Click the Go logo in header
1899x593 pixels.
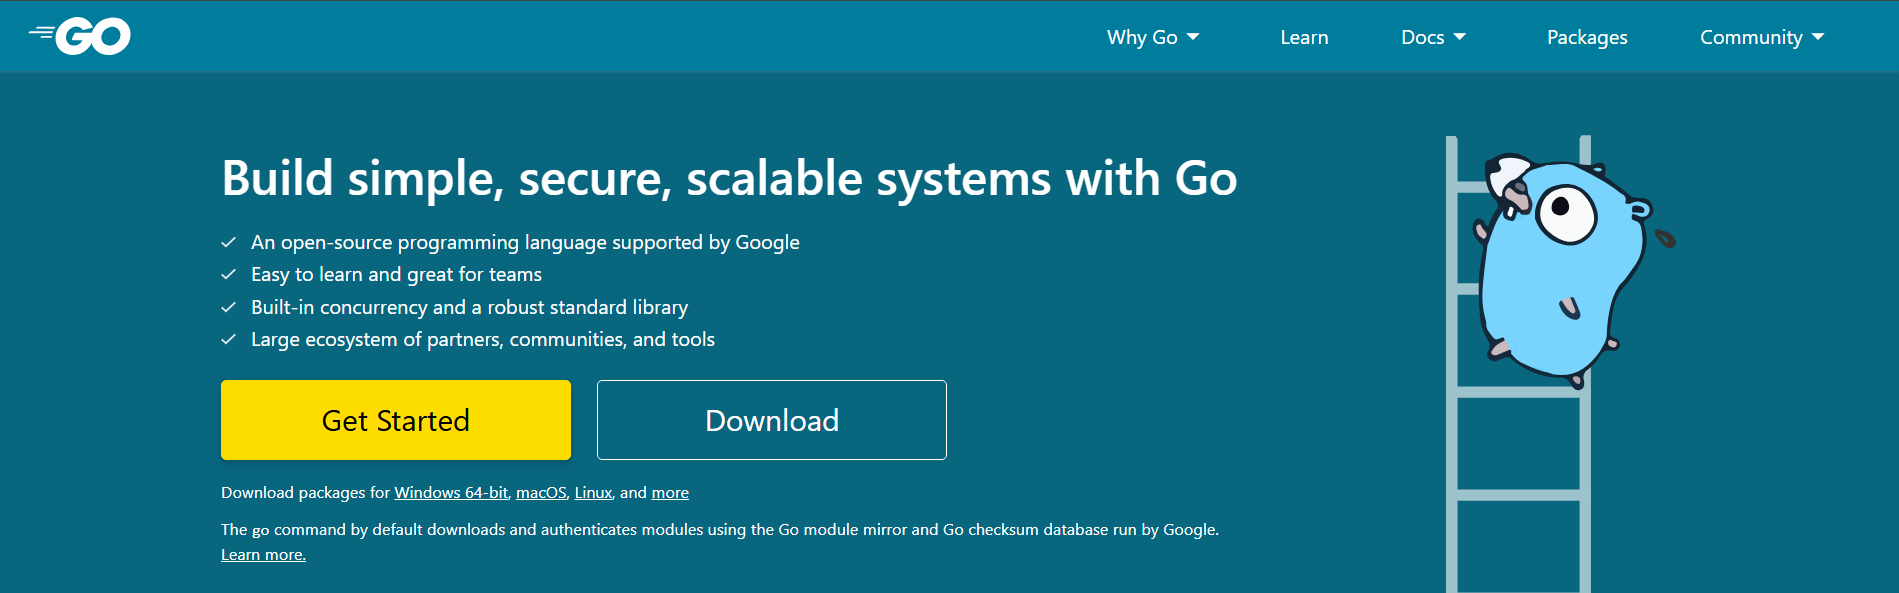coord(80,37)
